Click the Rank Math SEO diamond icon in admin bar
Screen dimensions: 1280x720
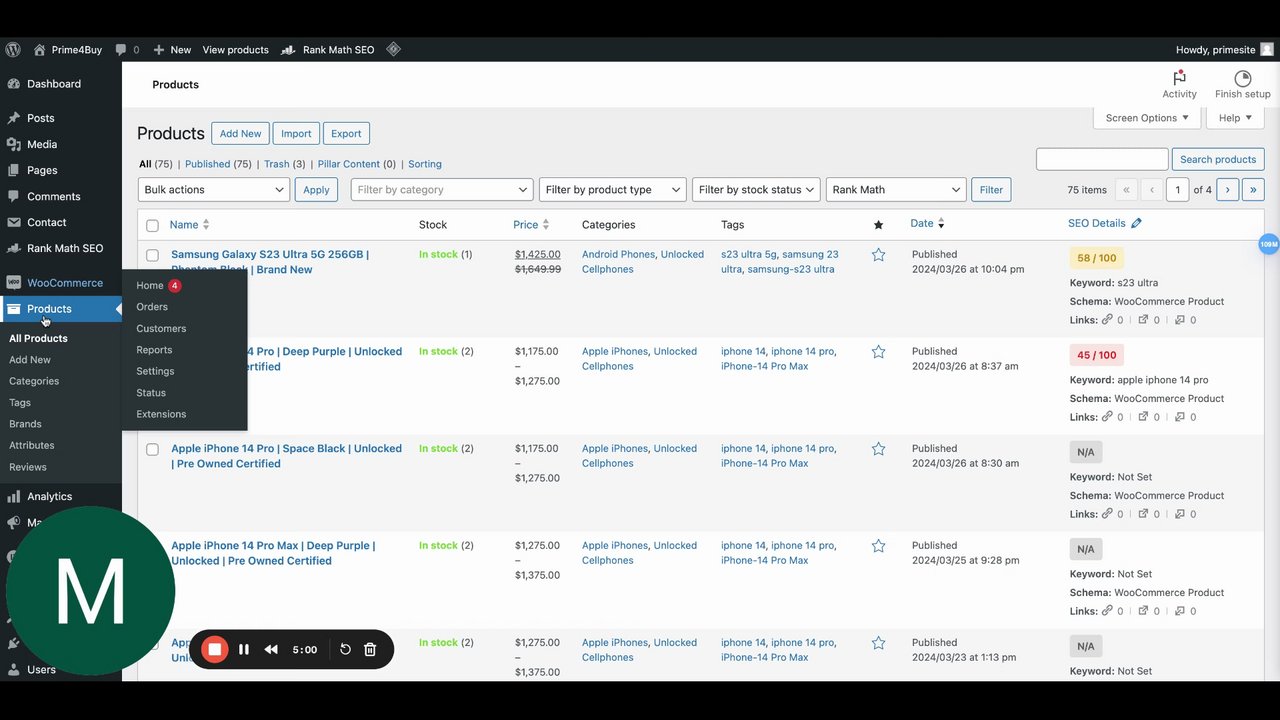pyautogui.click(x=394, y=49)
